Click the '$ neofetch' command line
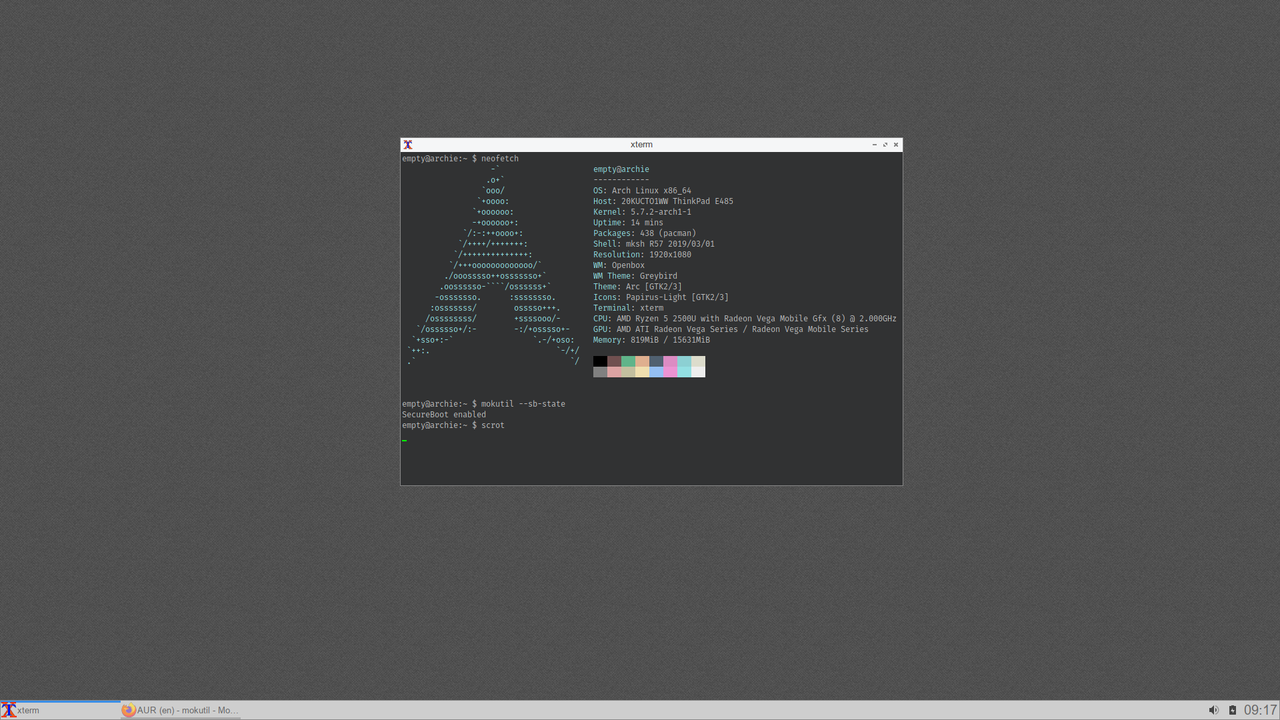1280x720 pixels. tap(460, 158)
